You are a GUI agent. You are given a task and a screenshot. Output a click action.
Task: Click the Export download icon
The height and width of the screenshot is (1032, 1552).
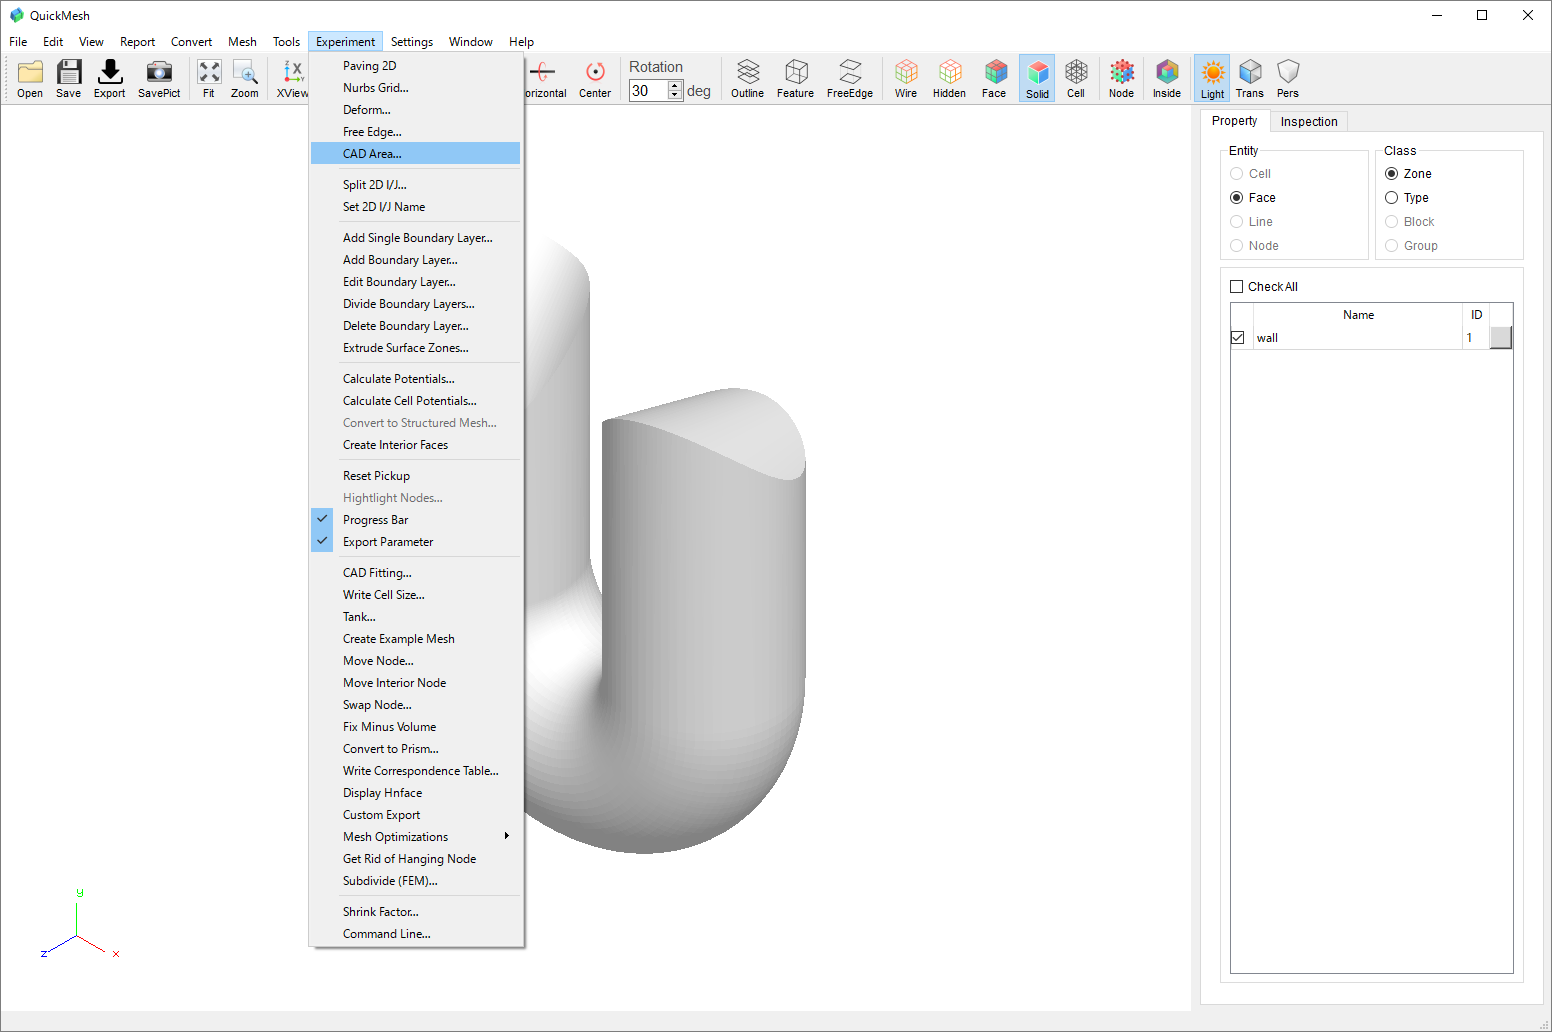(110, 78)
